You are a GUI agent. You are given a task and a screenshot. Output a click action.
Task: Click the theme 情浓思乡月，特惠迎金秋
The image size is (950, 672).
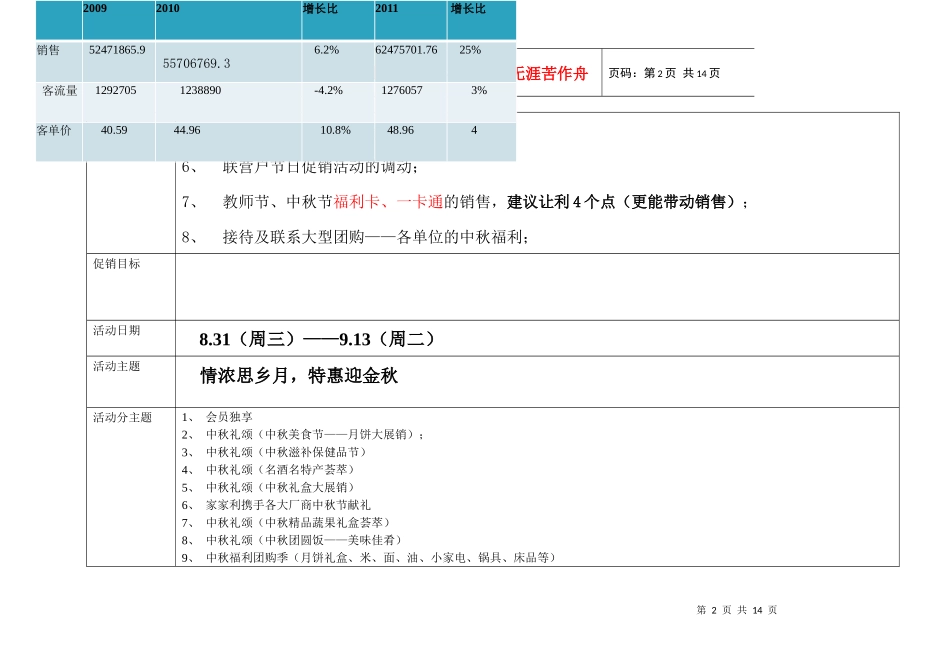click(x=299, y=376)
